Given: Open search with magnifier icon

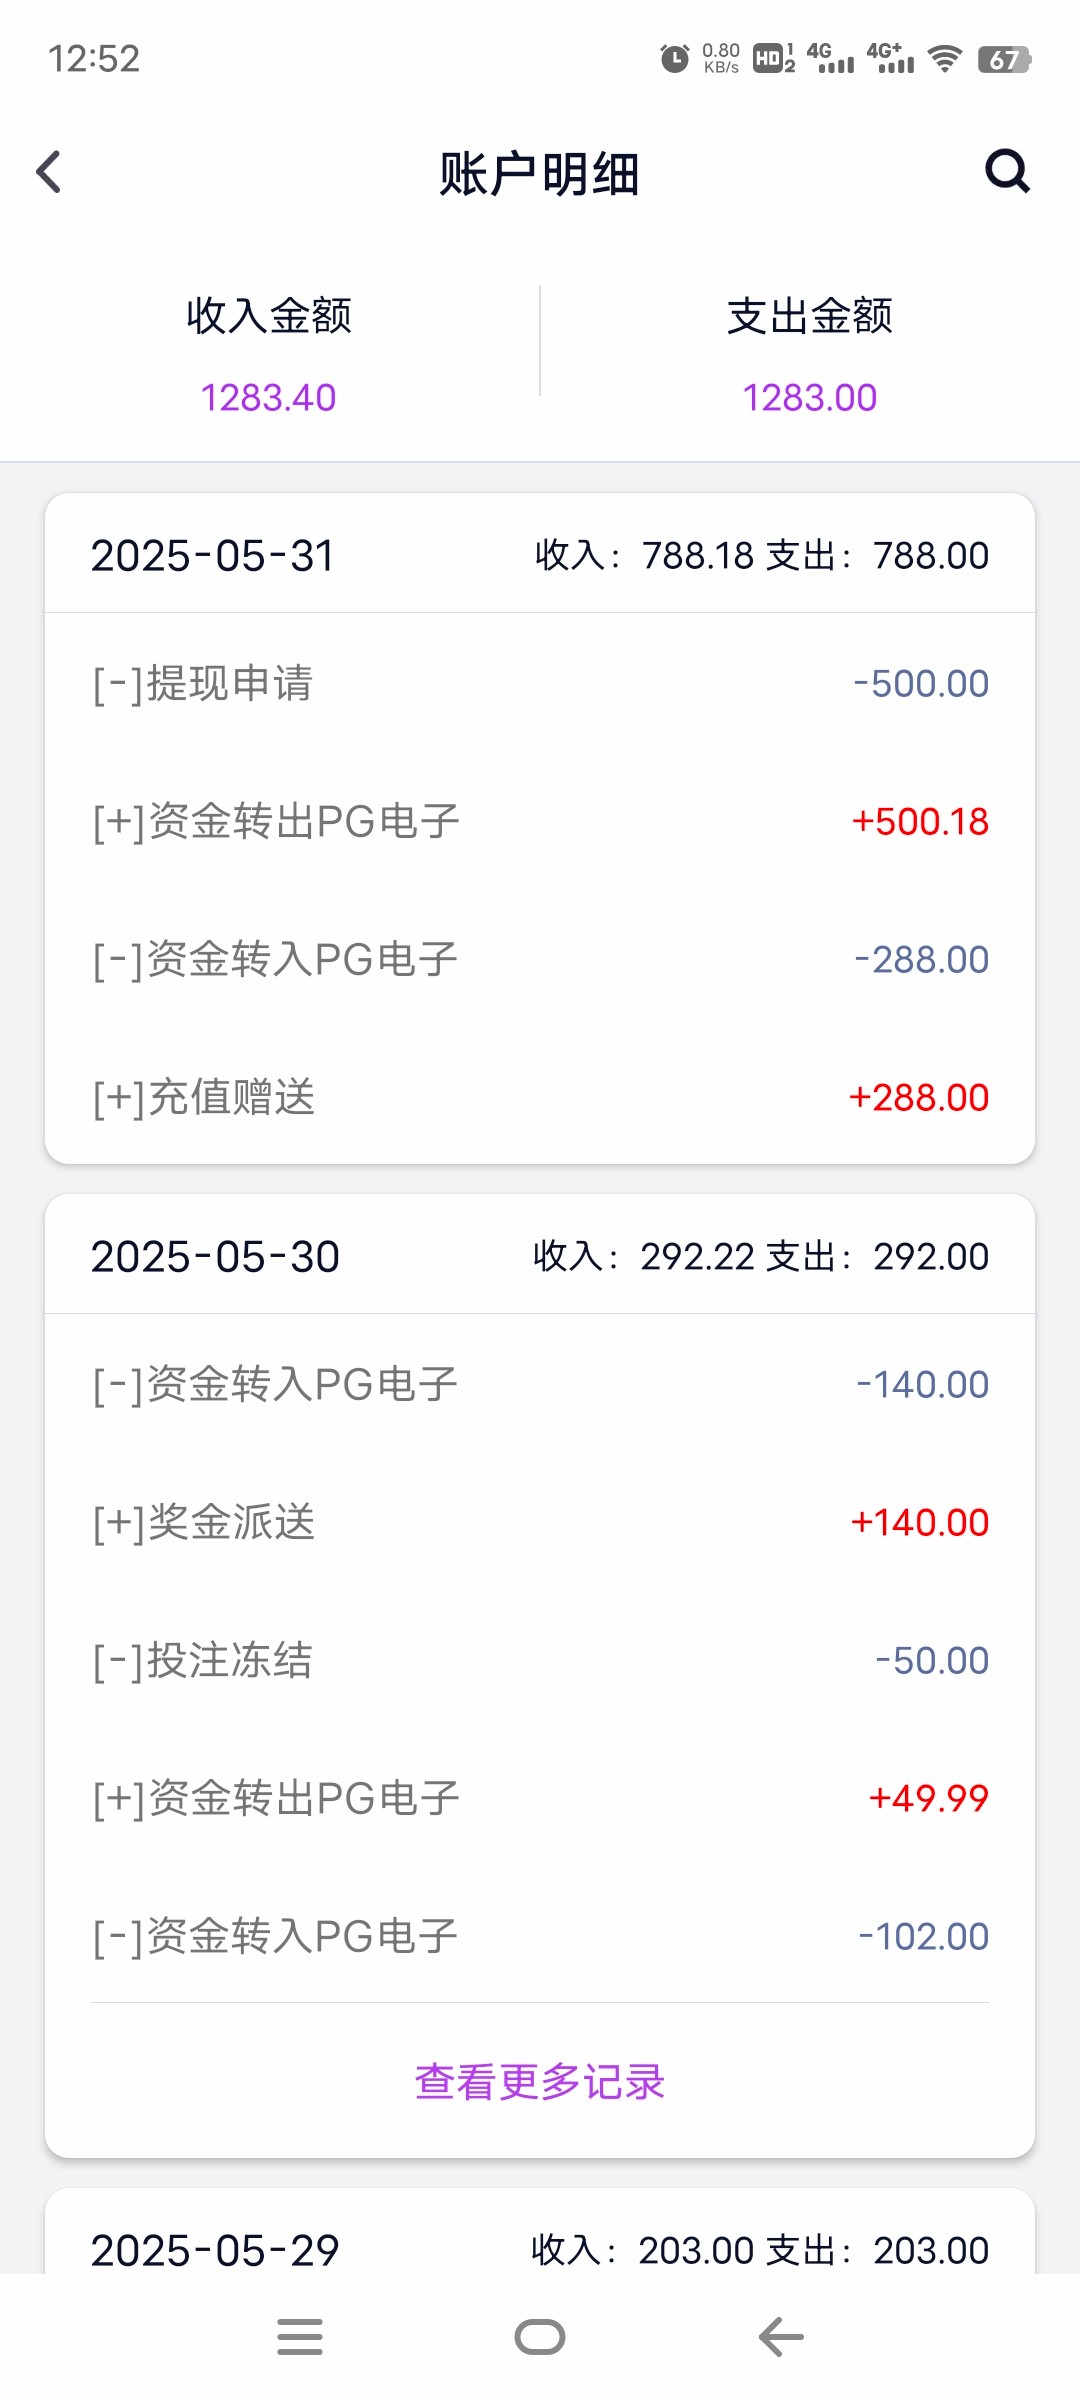Looking at the screenshot, I should point(1007,172).
